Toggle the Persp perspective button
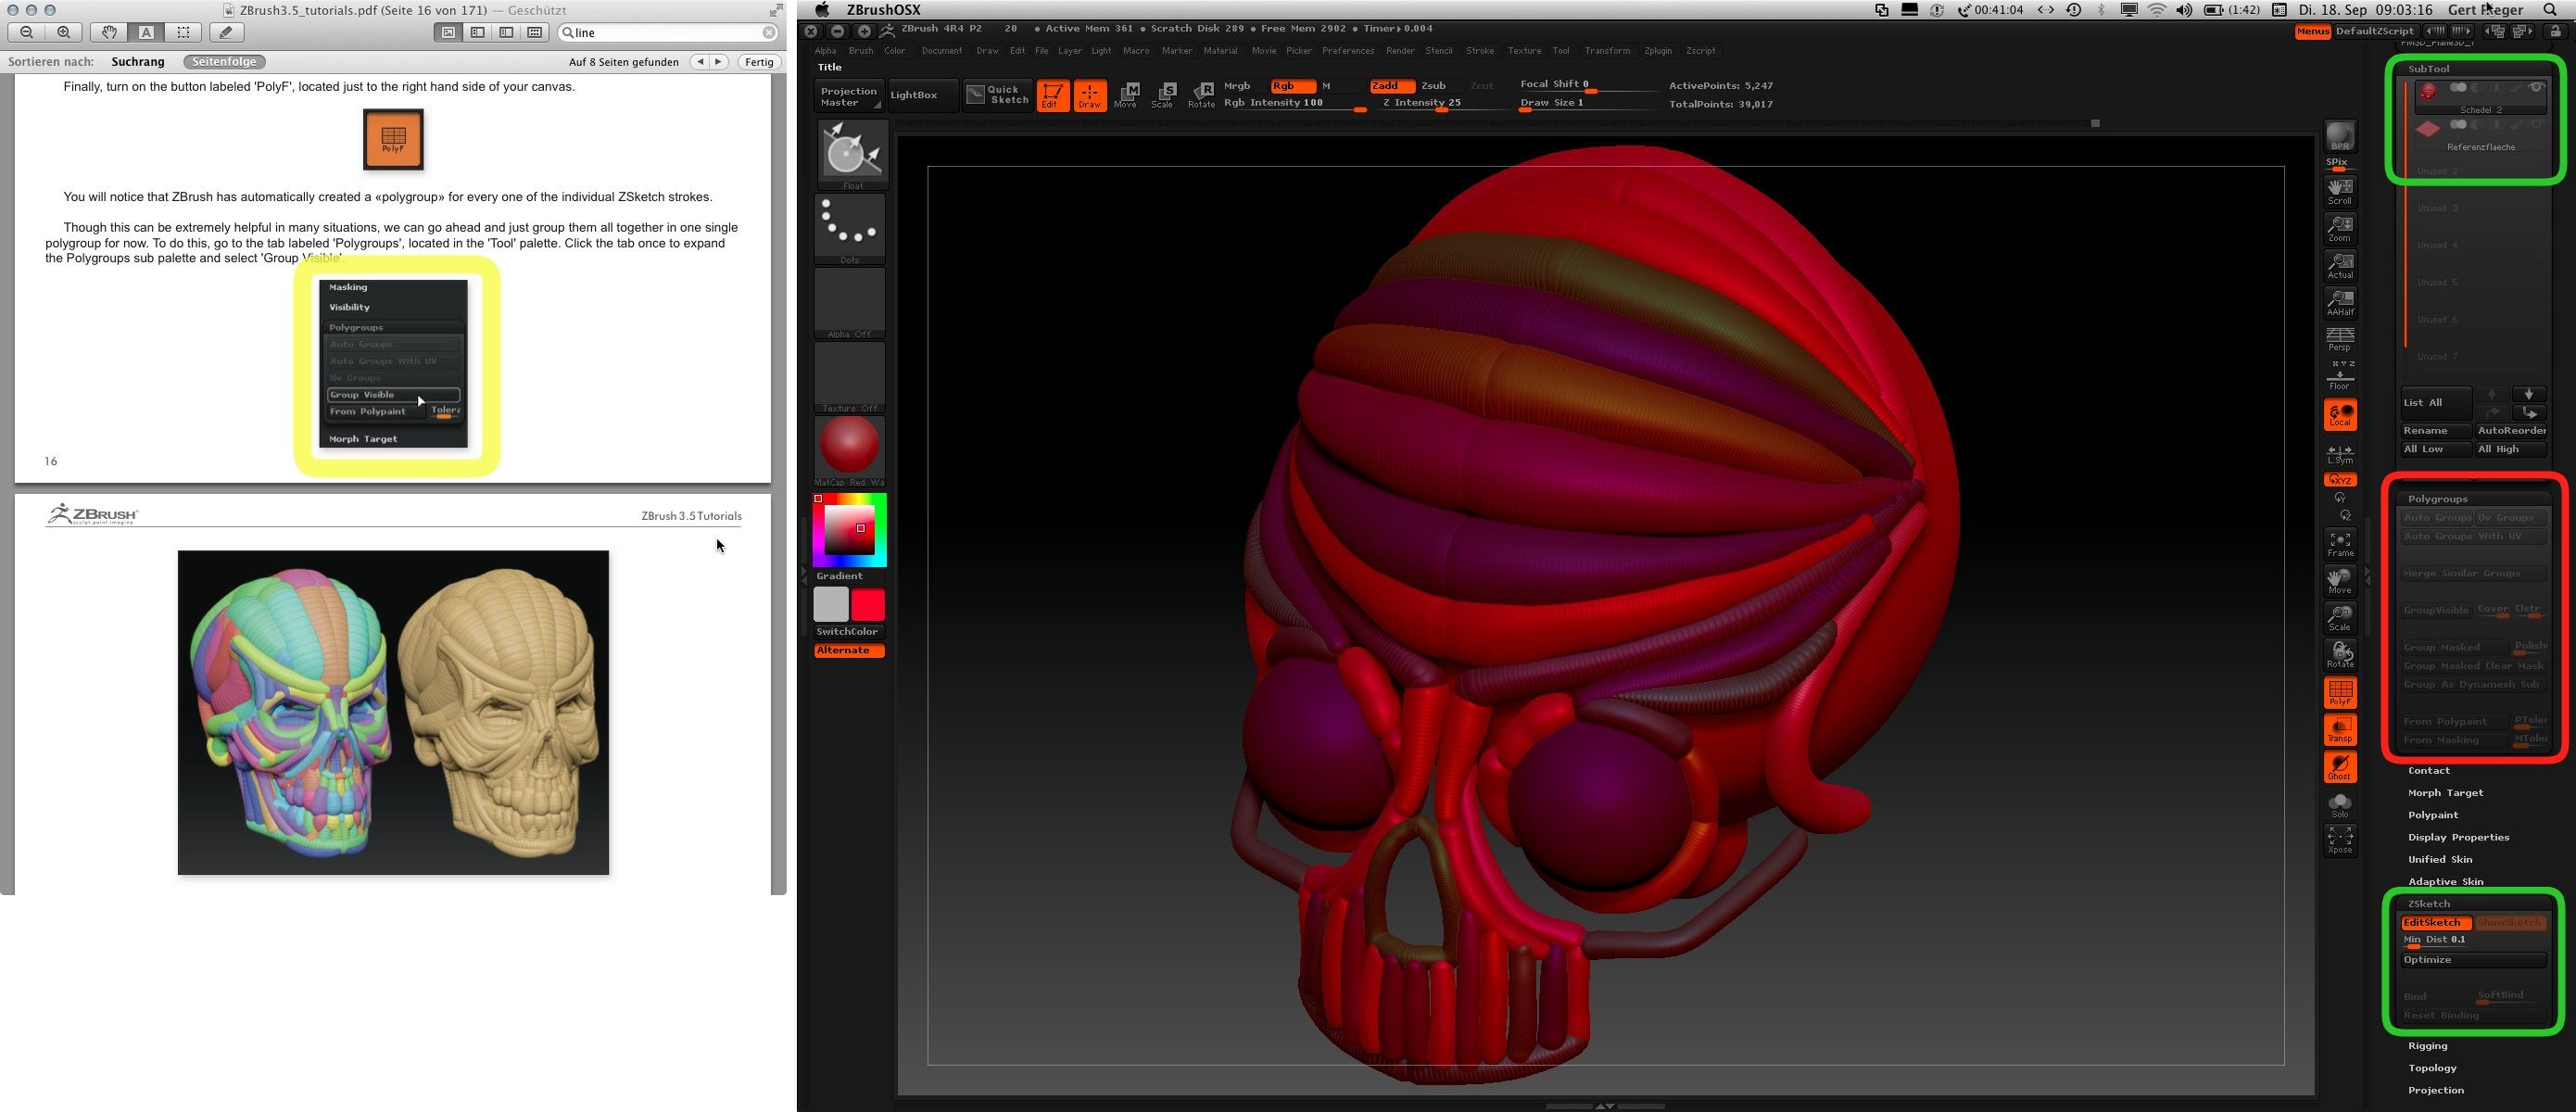The height and width of the screenshot is (1112, 2576). click(2340, 339)
